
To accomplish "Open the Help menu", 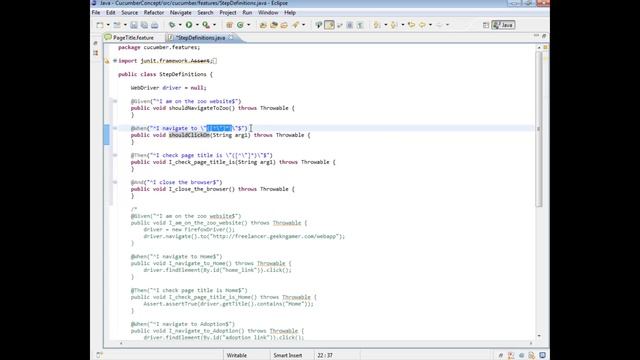I will 290,13.
